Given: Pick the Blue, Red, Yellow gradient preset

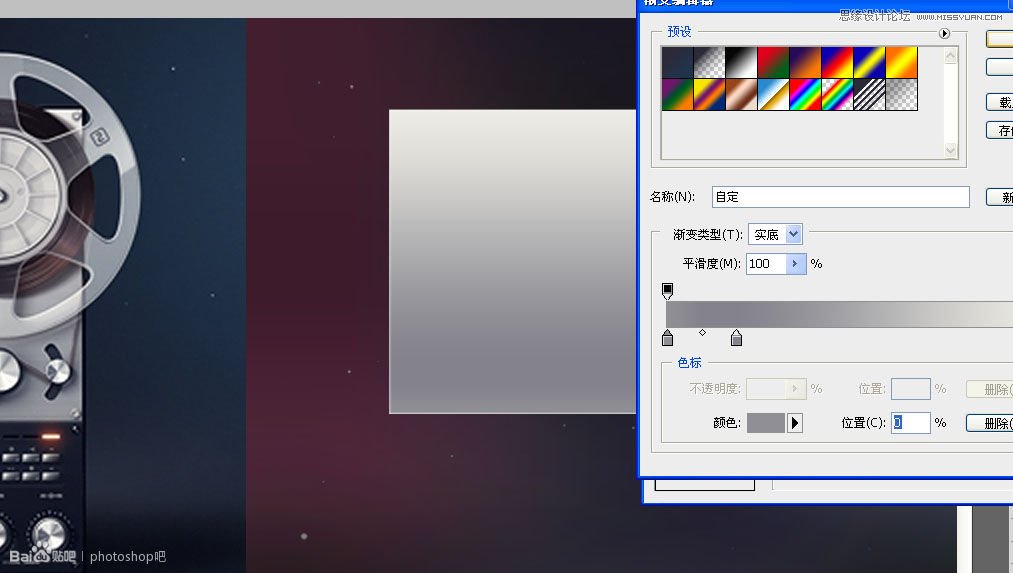Looking at the screenshot, I should 837,63.
